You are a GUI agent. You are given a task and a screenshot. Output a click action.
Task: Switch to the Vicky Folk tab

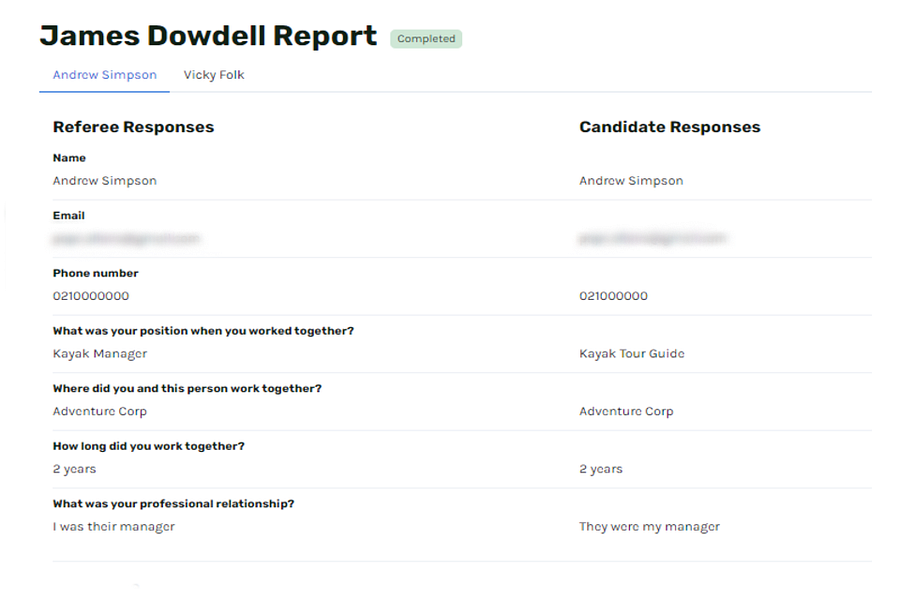click(214, 75)
